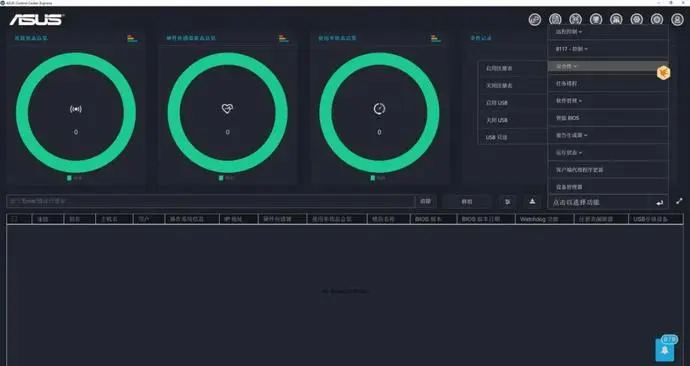Viewport: 690px width, 366px height.
Task: Sort by the BIOS 版本日期 column header
Action: [x=486, y=219]
